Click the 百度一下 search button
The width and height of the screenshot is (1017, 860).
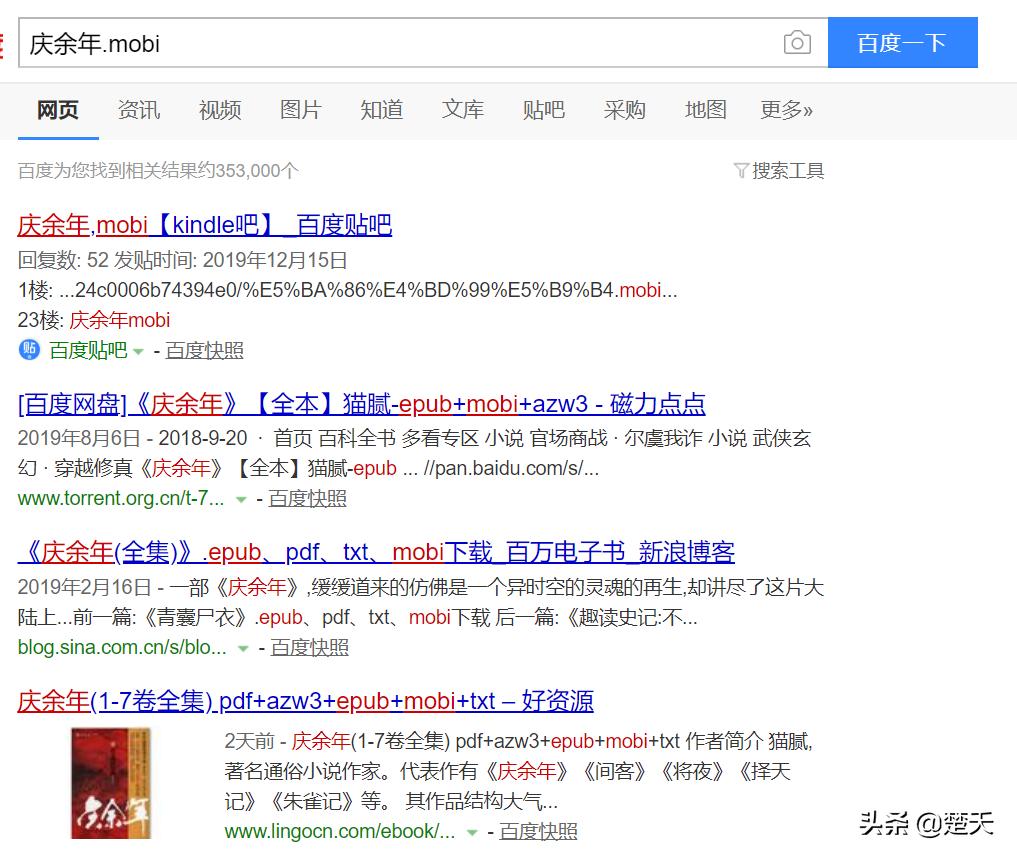click(902, 42)
